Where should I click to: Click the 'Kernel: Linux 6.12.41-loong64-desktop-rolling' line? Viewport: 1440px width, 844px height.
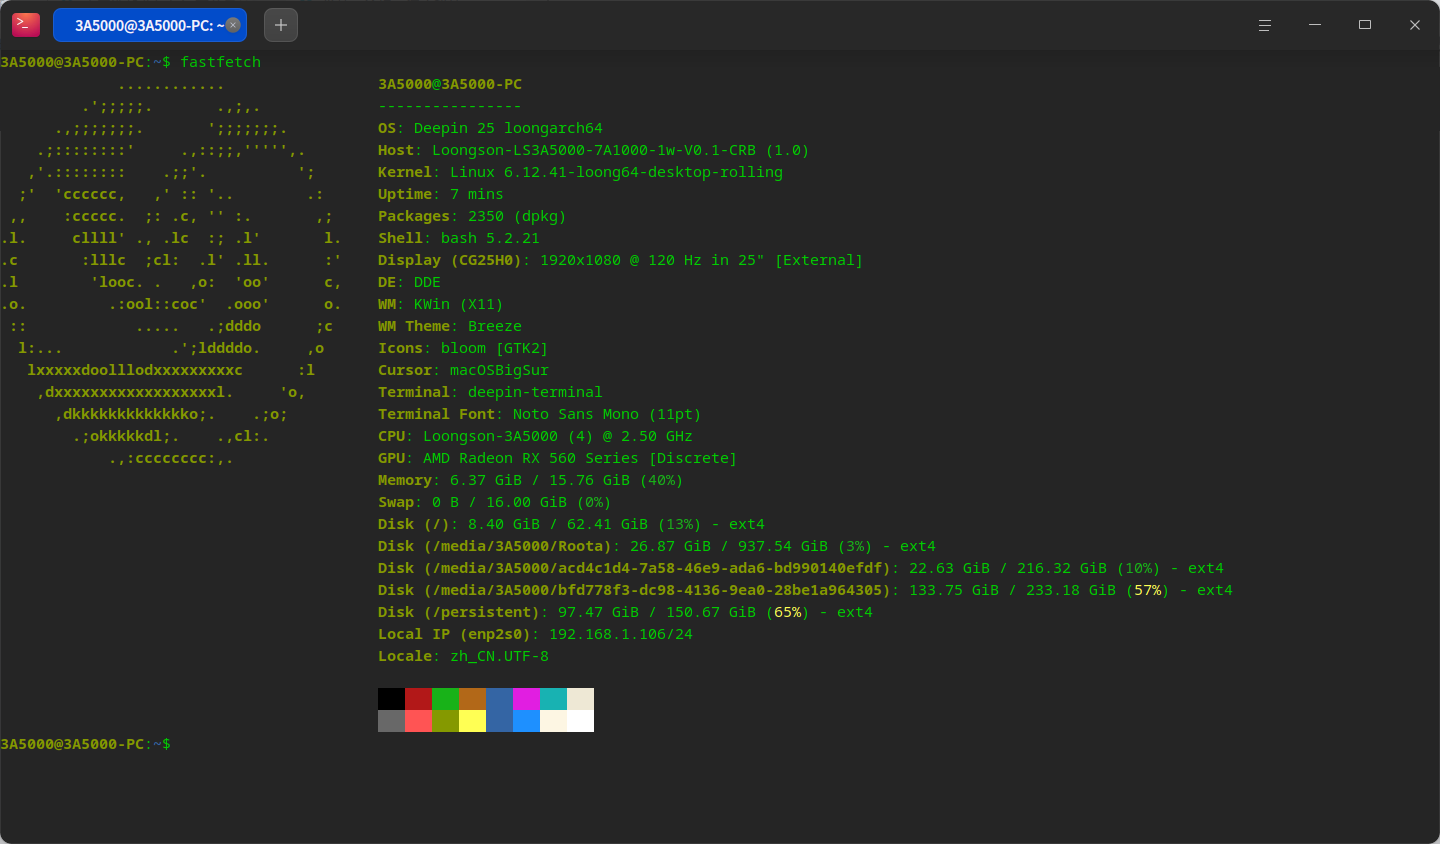[580, 172]
